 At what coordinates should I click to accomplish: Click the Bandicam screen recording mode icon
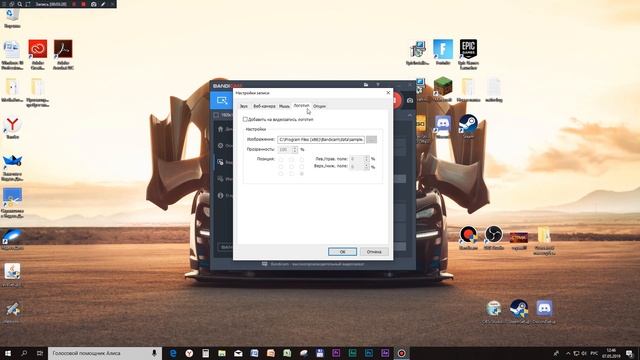pos(222,100)
